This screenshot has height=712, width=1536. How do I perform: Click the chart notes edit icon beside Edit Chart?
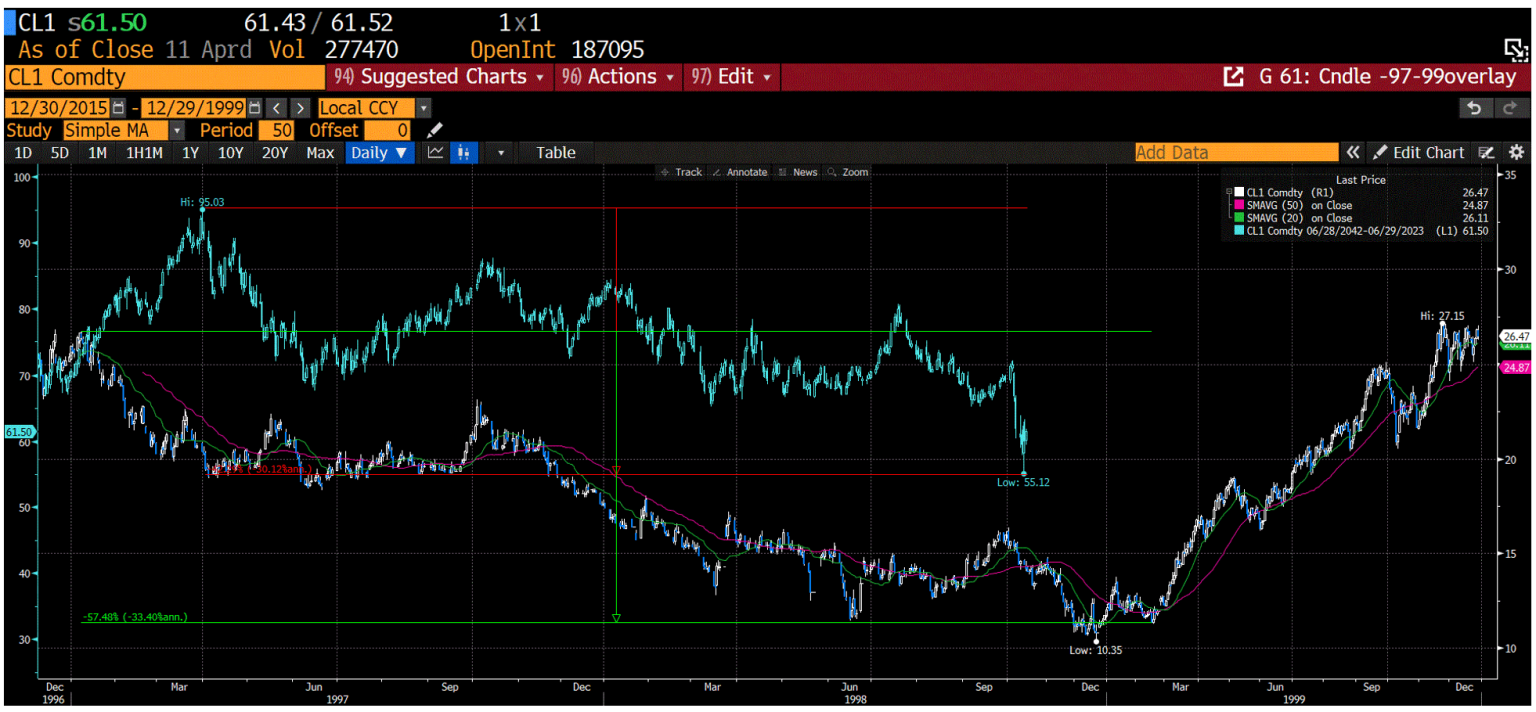1486,152
